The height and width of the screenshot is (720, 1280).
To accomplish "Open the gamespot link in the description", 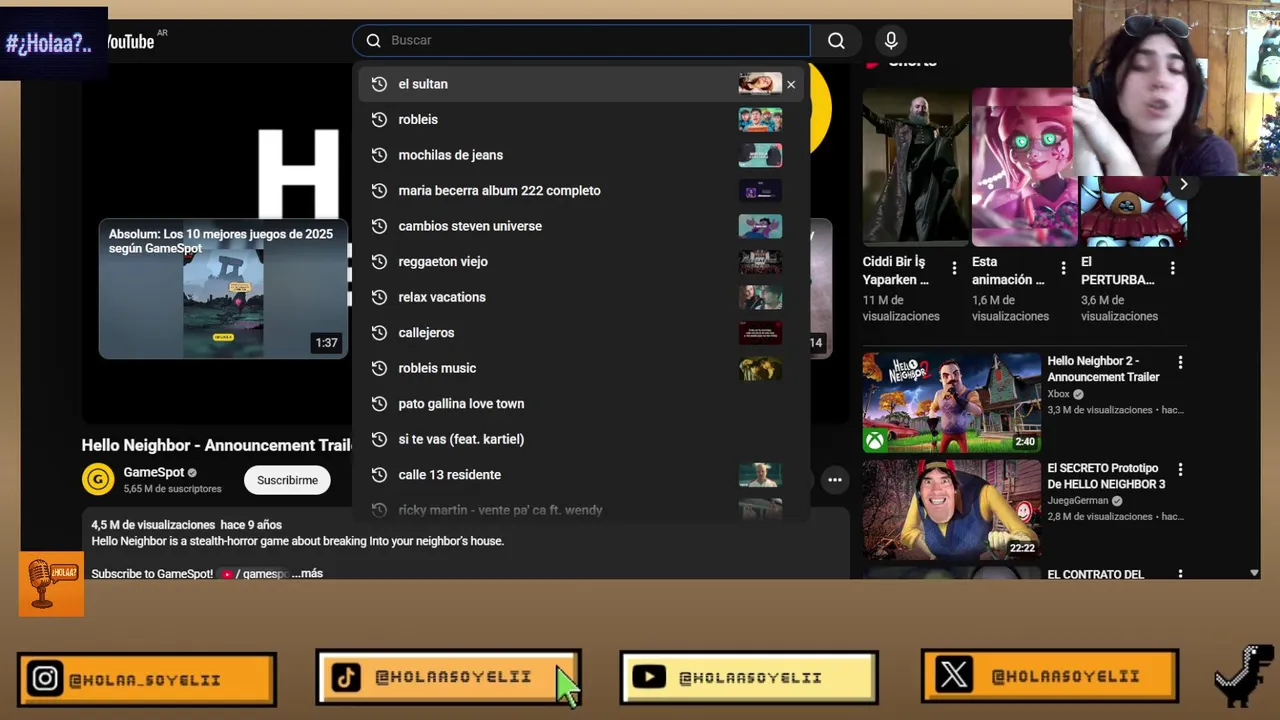I will click(x=255, y=574).
